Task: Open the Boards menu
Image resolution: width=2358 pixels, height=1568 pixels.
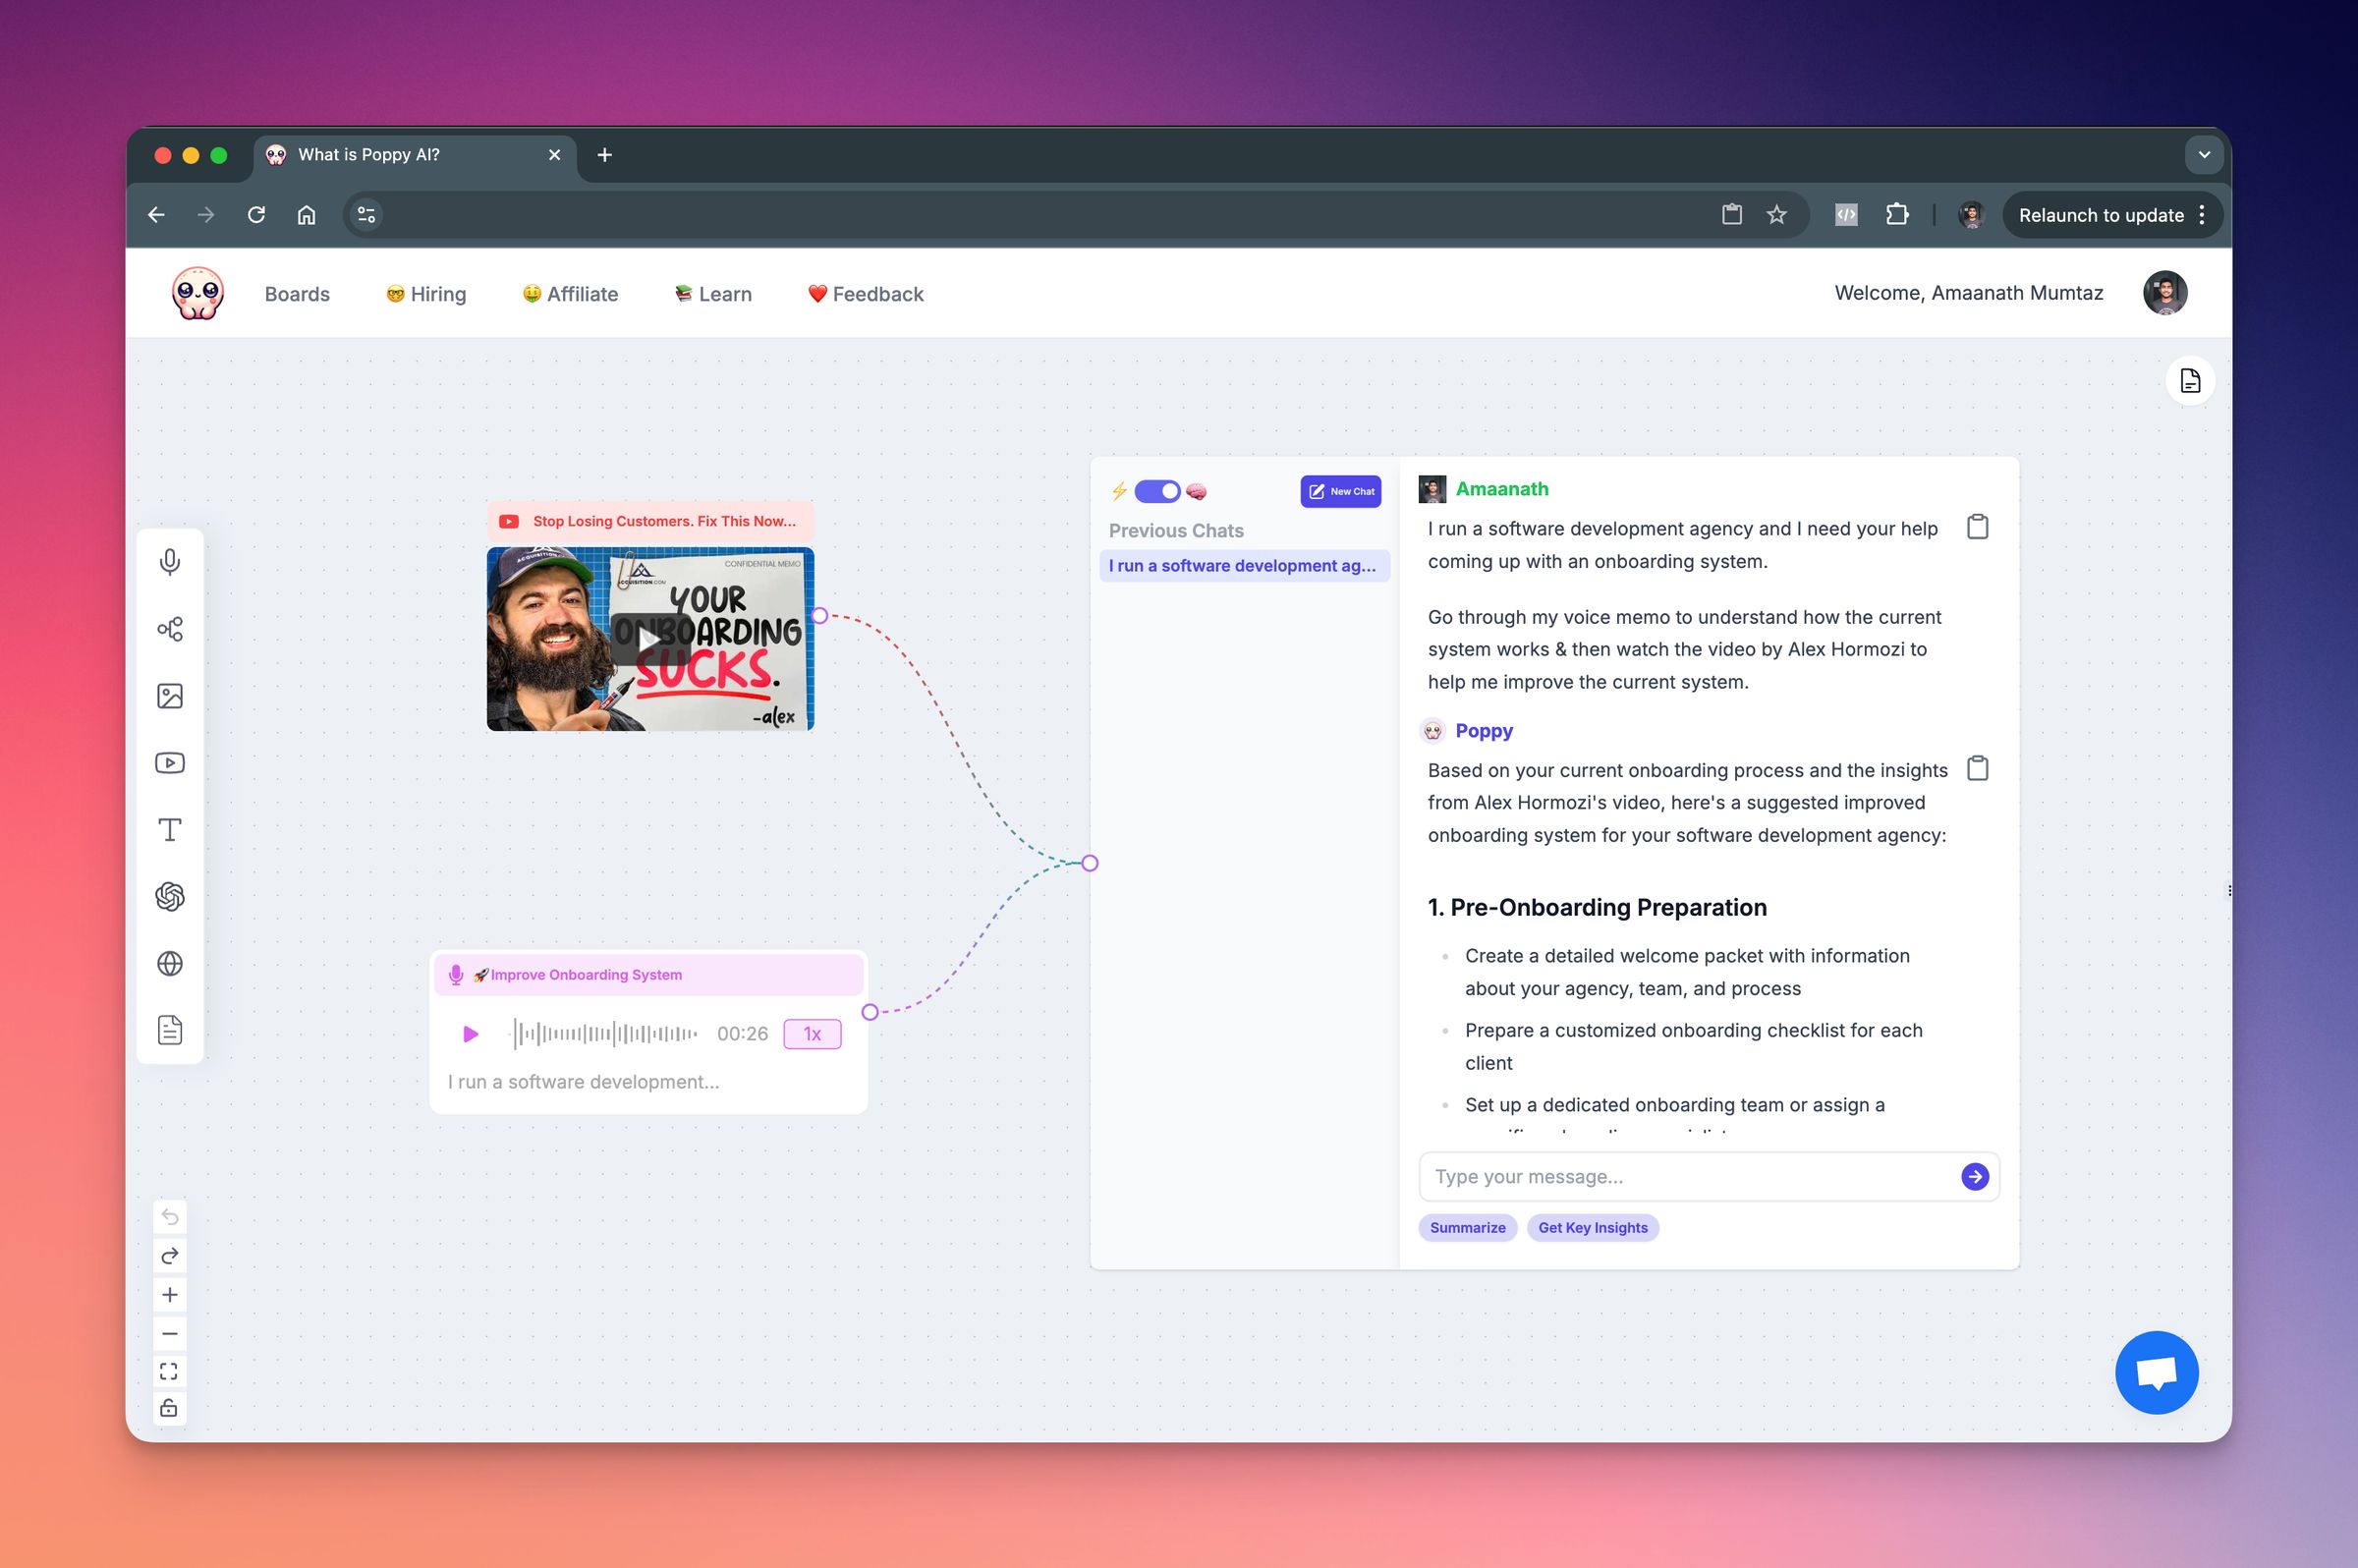Action: (x=297, y=293)
